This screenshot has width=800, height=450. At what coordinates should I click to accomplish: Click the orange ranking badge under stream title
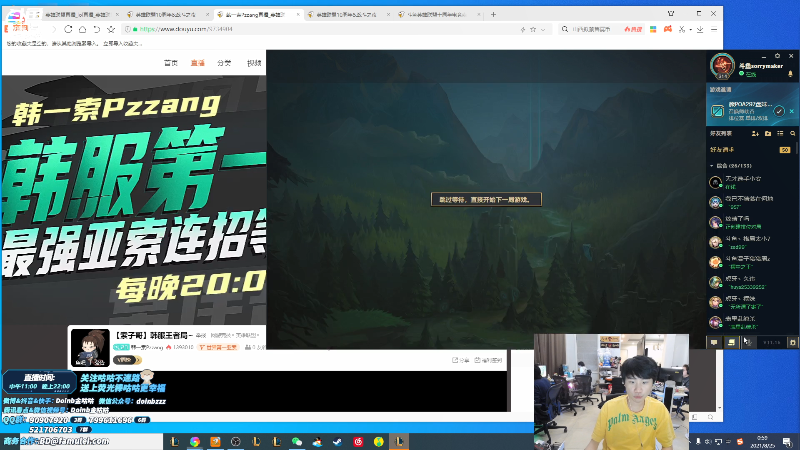[x=218, y=347]
